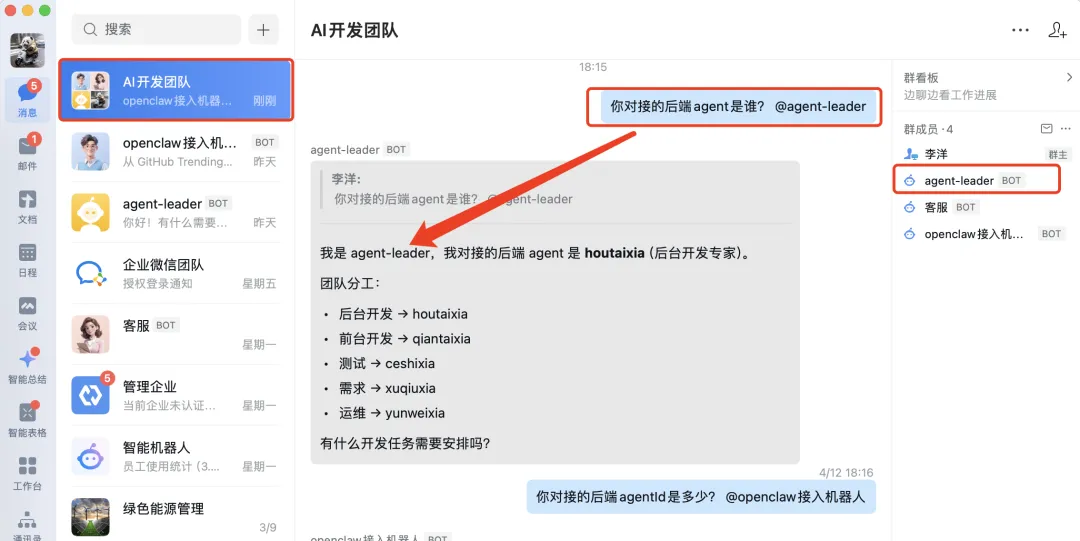
Task: Click bullet line 需求 → xuqiuxia
Action: tap(387, 388)
